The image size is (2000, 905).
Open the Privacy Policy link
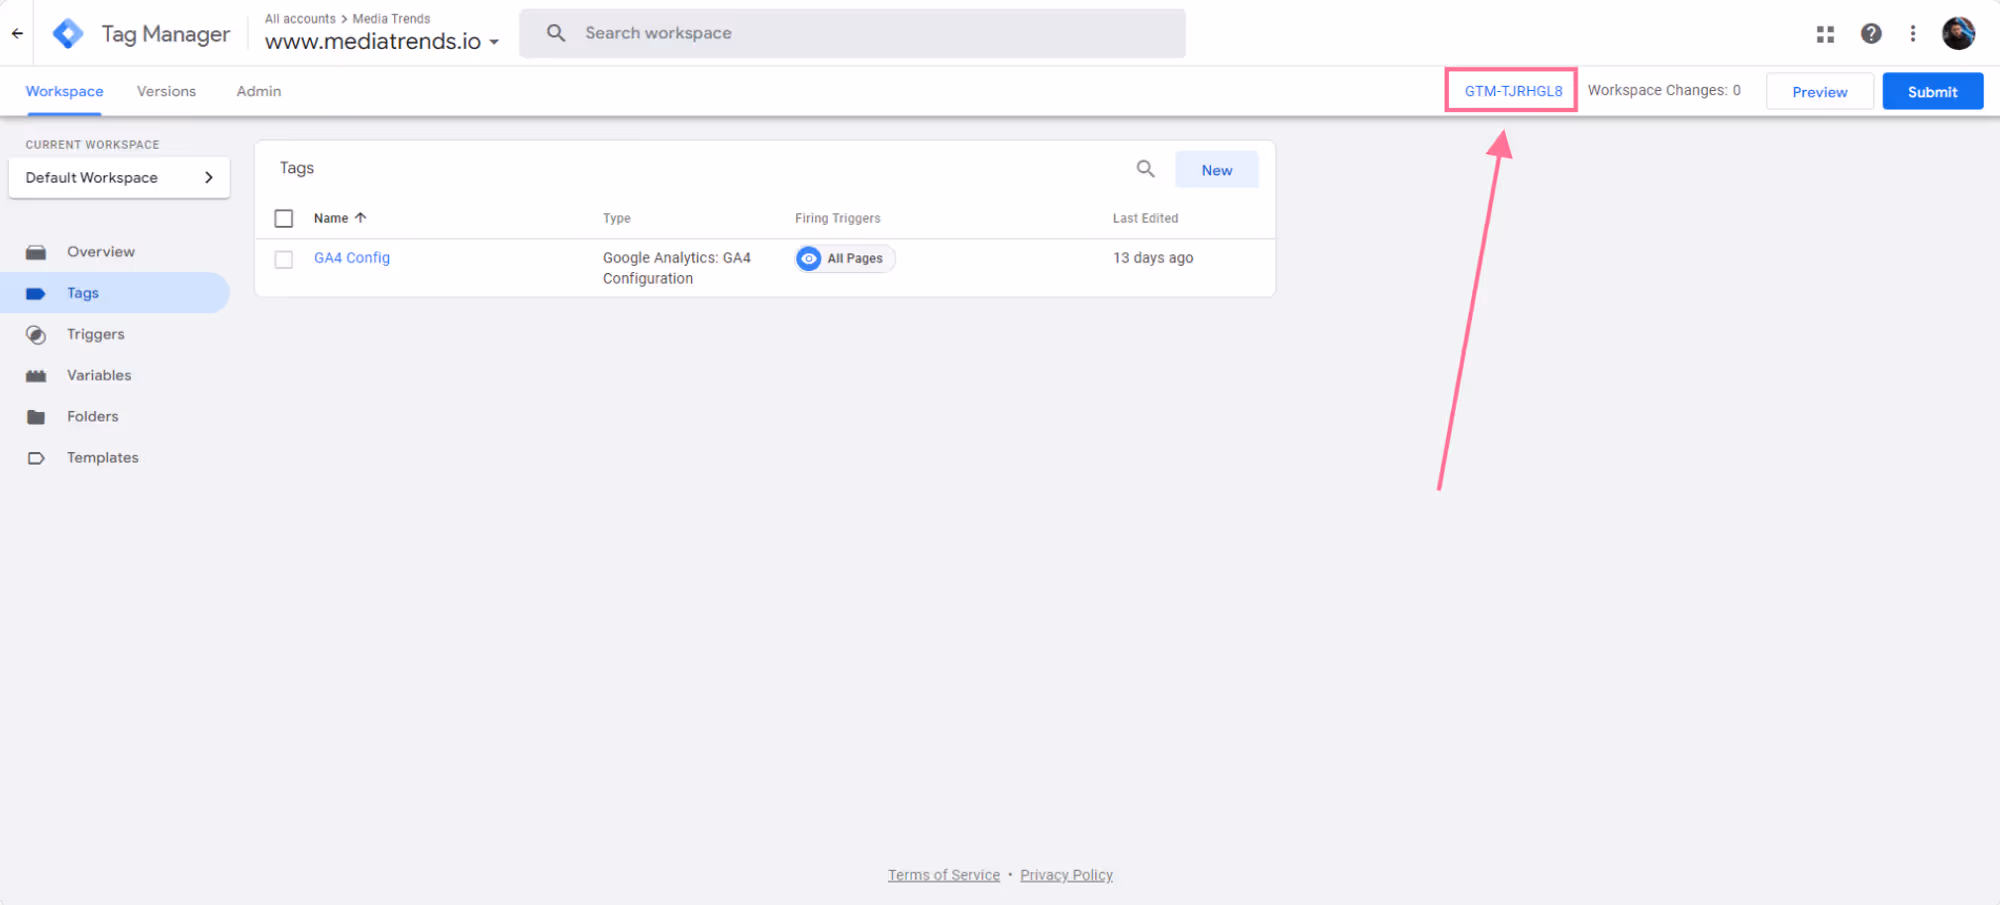[1066, 875]
